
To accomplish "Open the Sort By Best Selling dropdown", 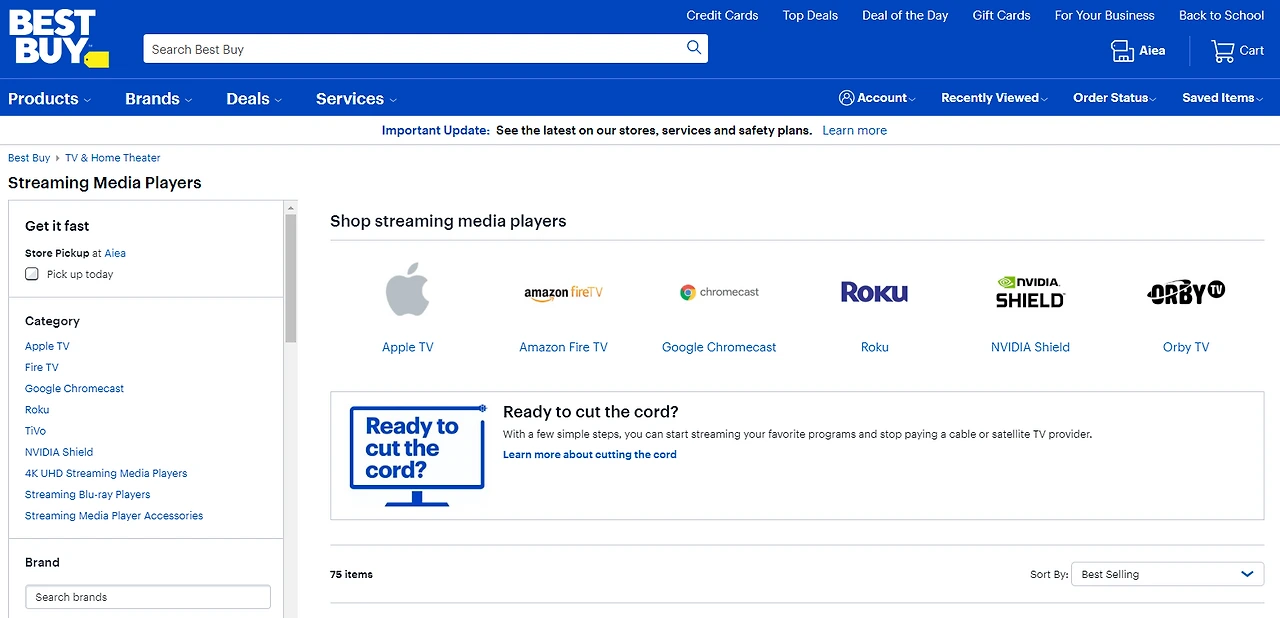I will pos(1167,574).
